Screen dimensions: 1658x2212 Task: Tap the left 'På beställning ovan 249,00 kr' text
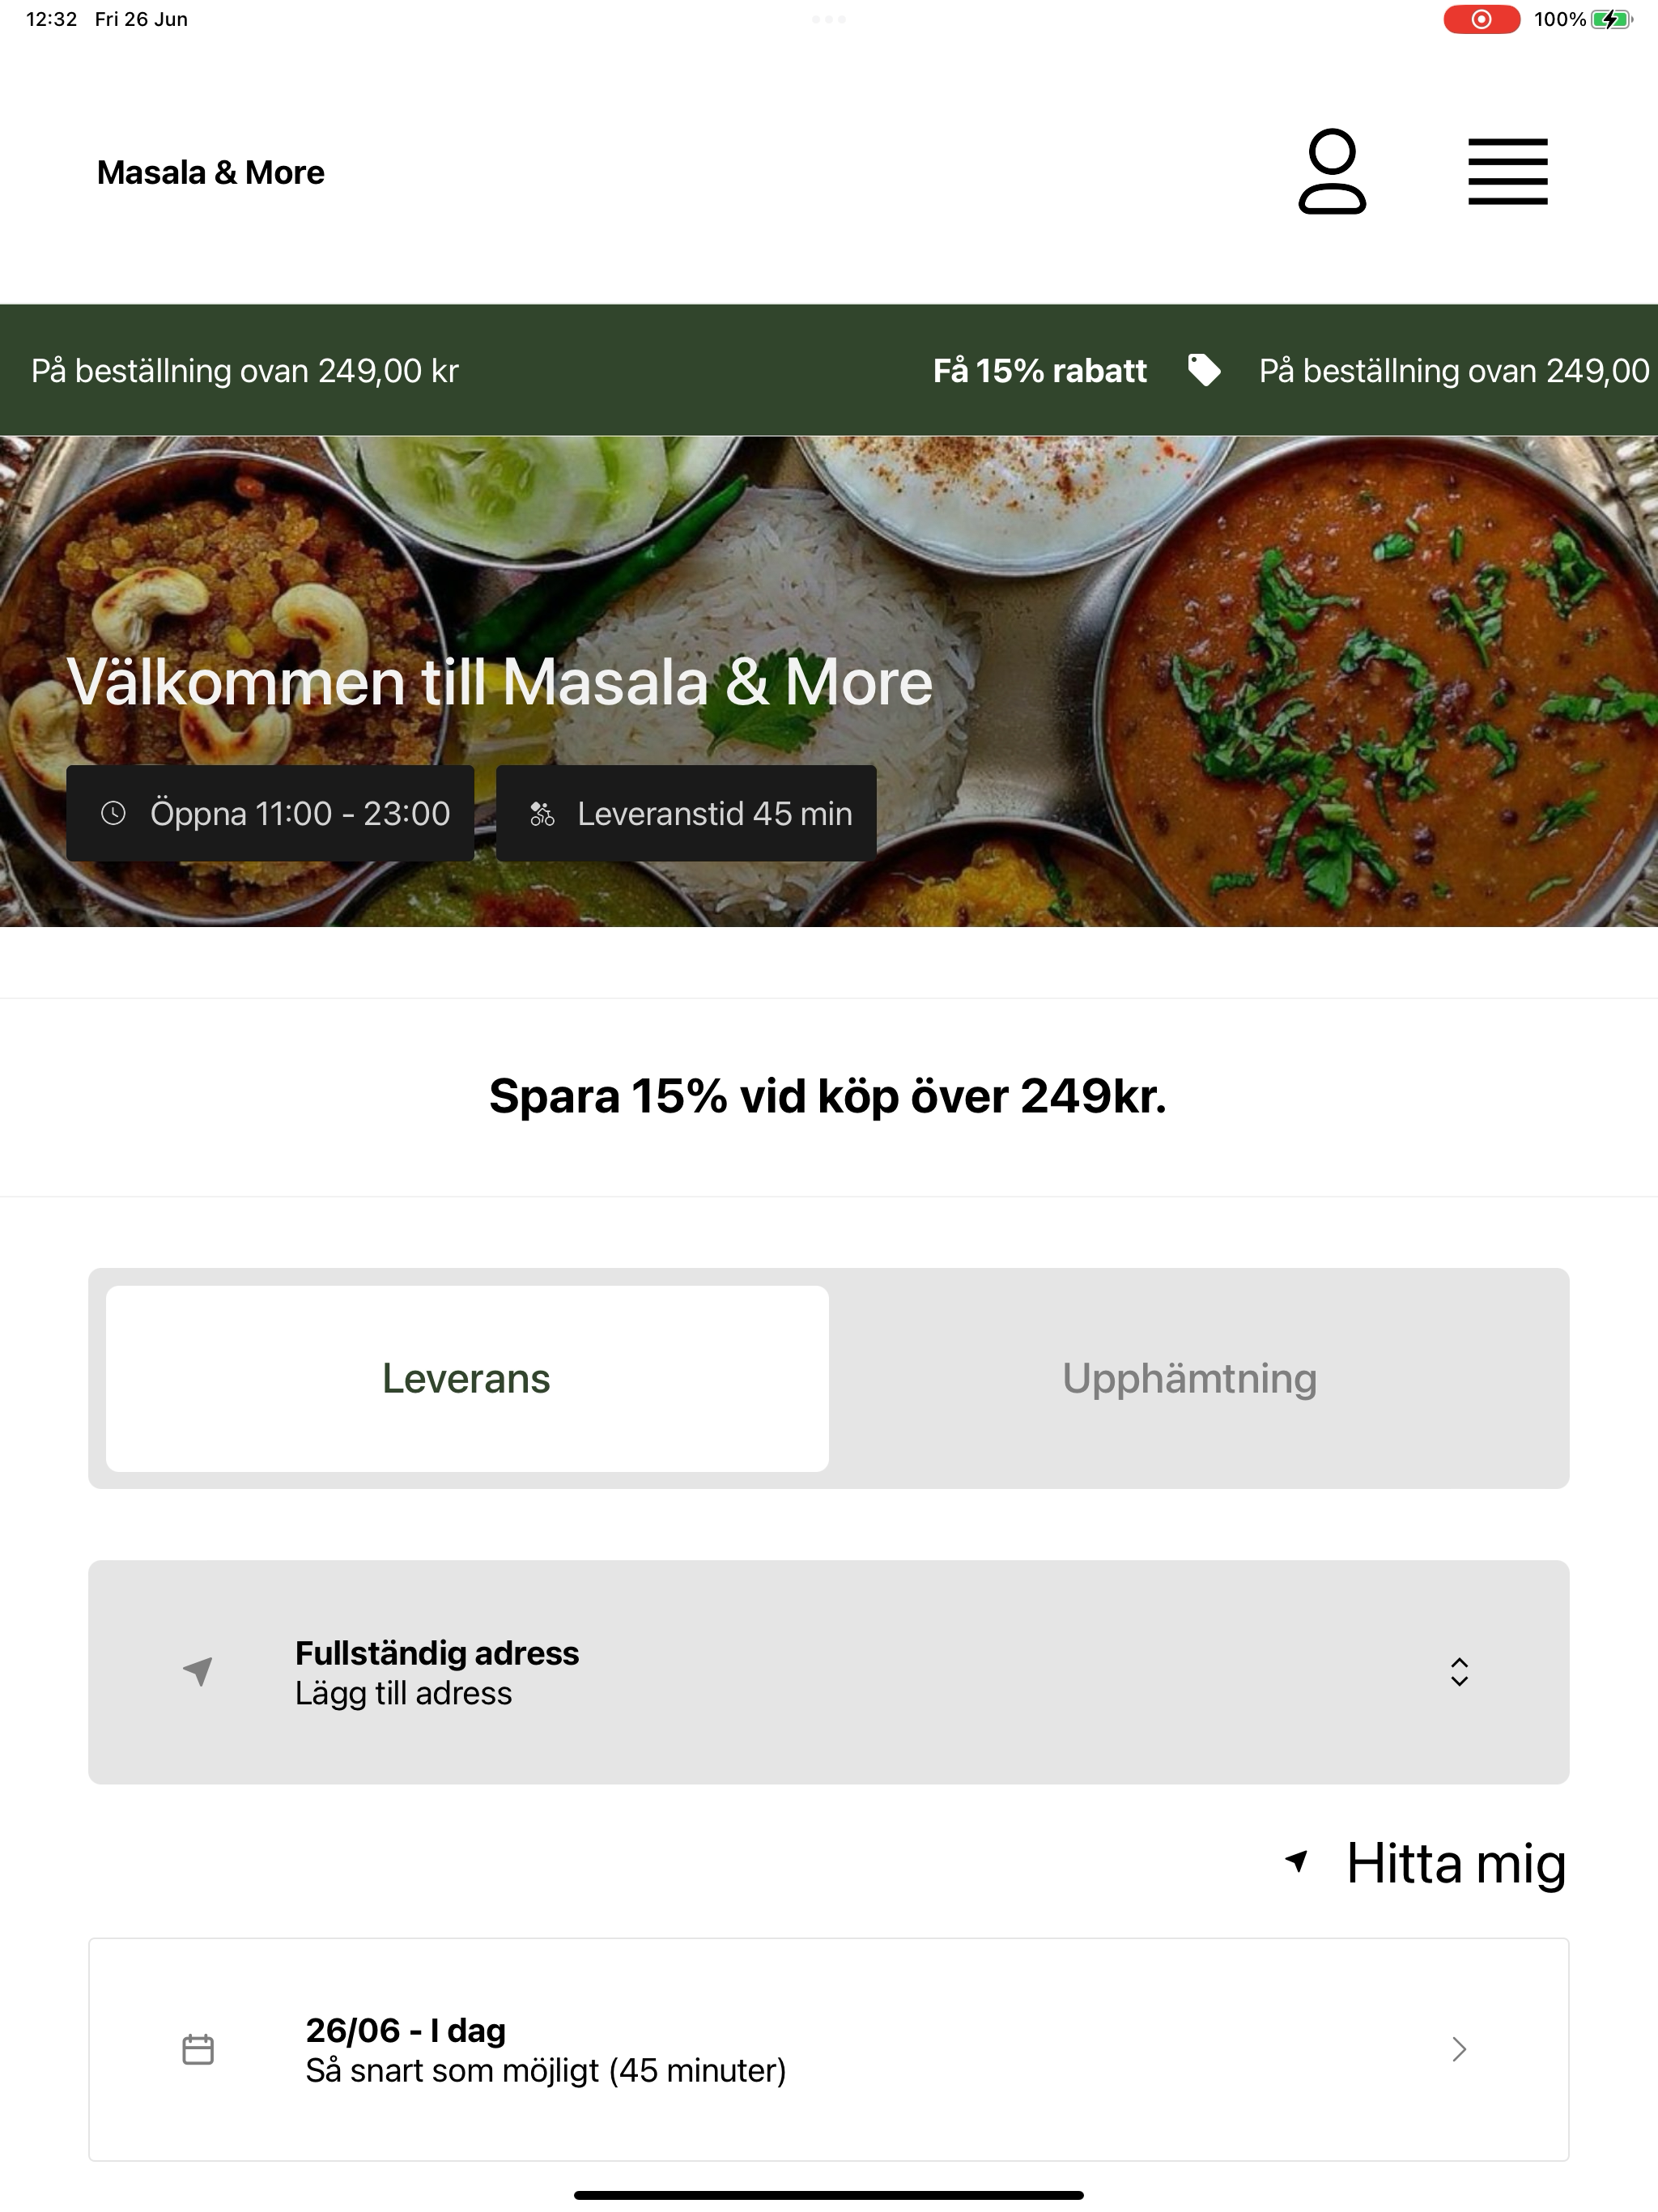click(245, 371)
